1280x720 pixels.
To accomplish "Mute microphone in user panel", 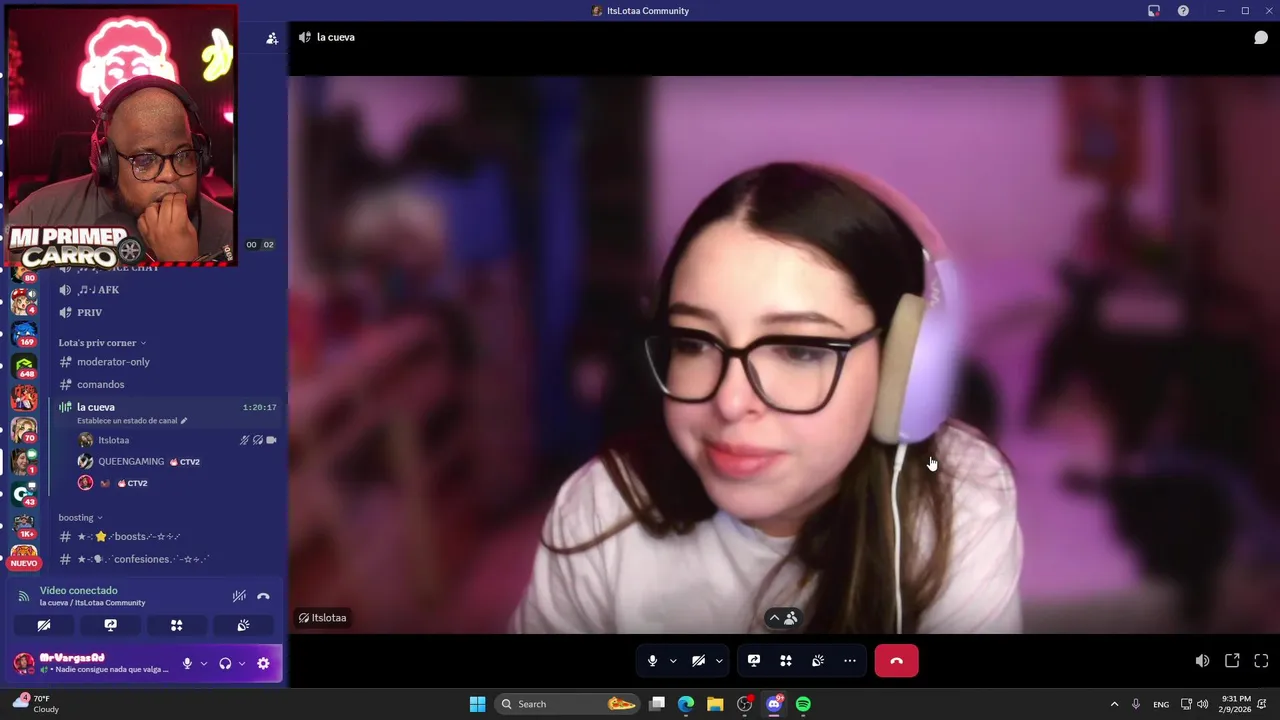I will 187,663.
